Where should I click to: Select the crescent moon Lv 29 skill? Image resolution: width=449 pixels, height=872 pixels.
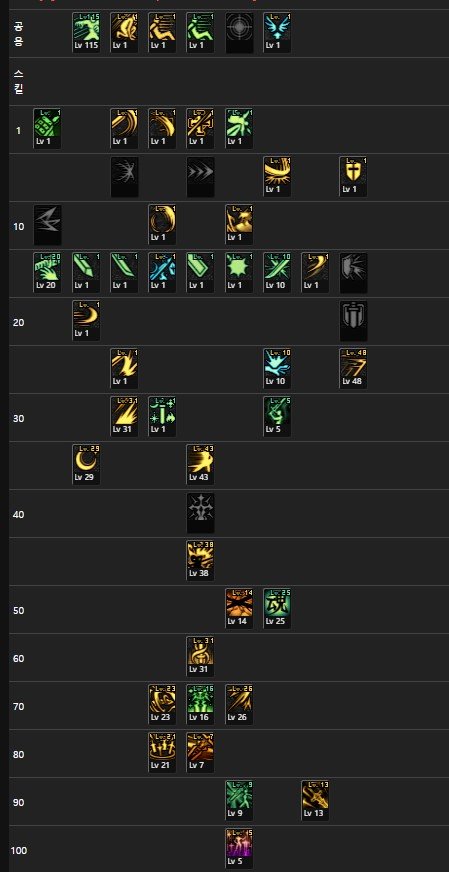point(86,464)
